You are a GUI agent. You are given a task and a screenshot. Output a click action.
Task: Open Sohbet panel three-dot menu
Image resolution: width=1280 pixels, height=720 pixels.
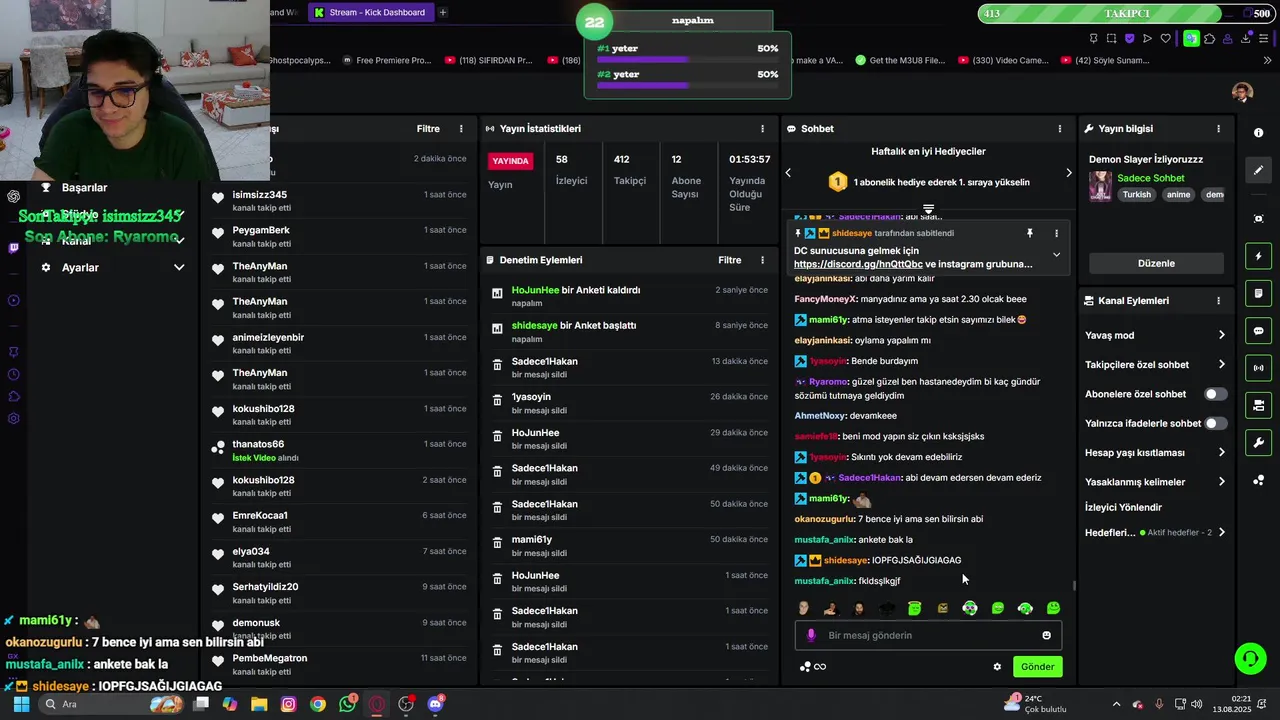(1060, 129)
